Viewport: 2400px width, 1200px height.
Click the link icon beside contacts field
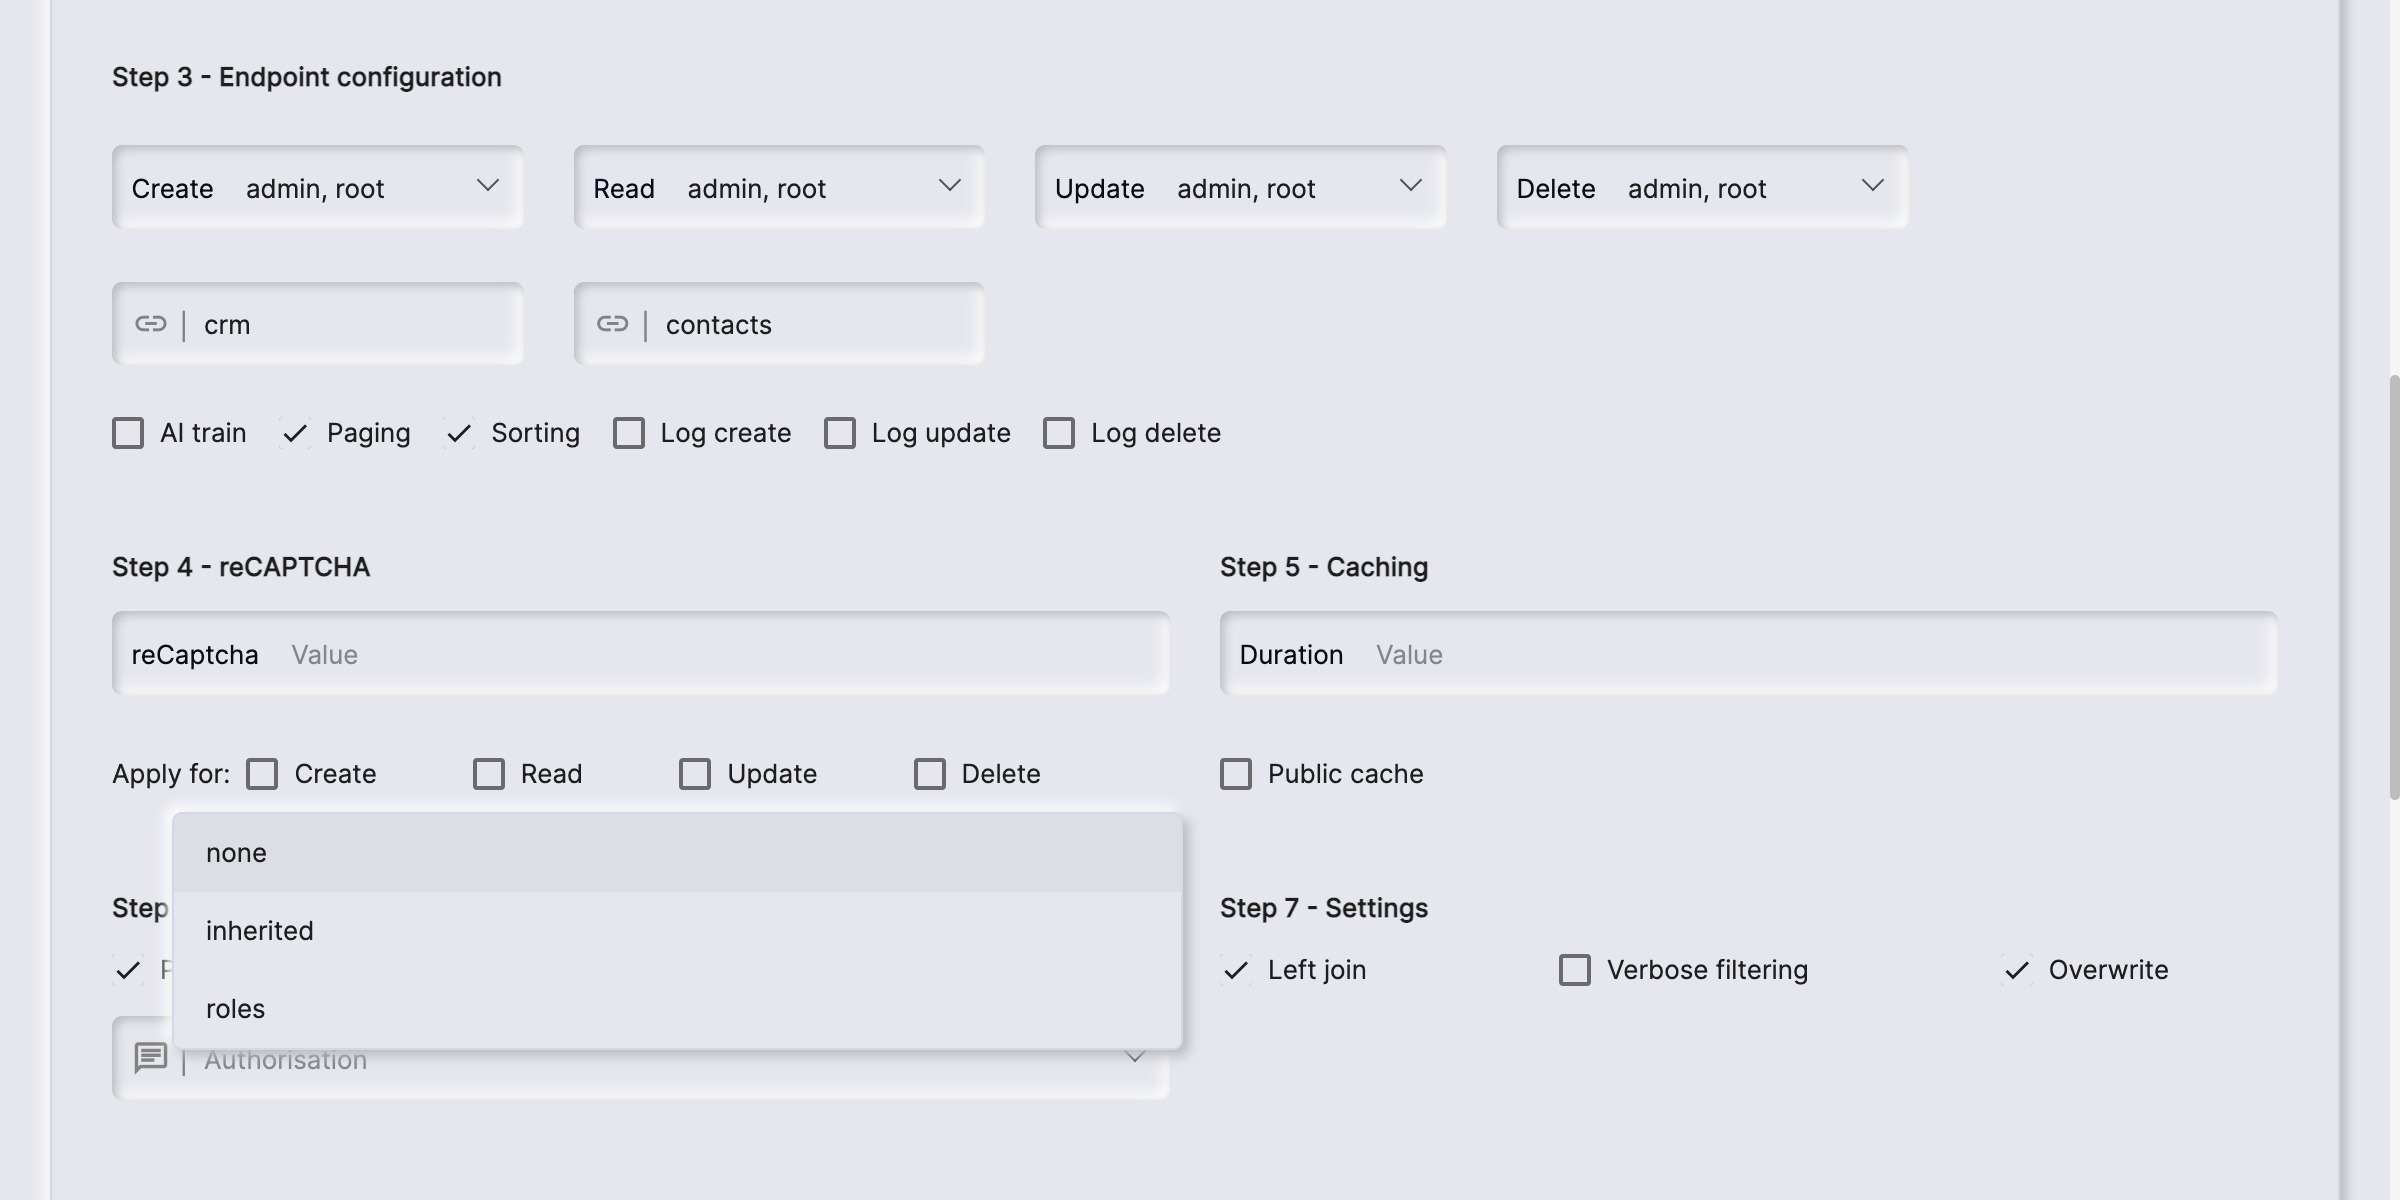612,324
